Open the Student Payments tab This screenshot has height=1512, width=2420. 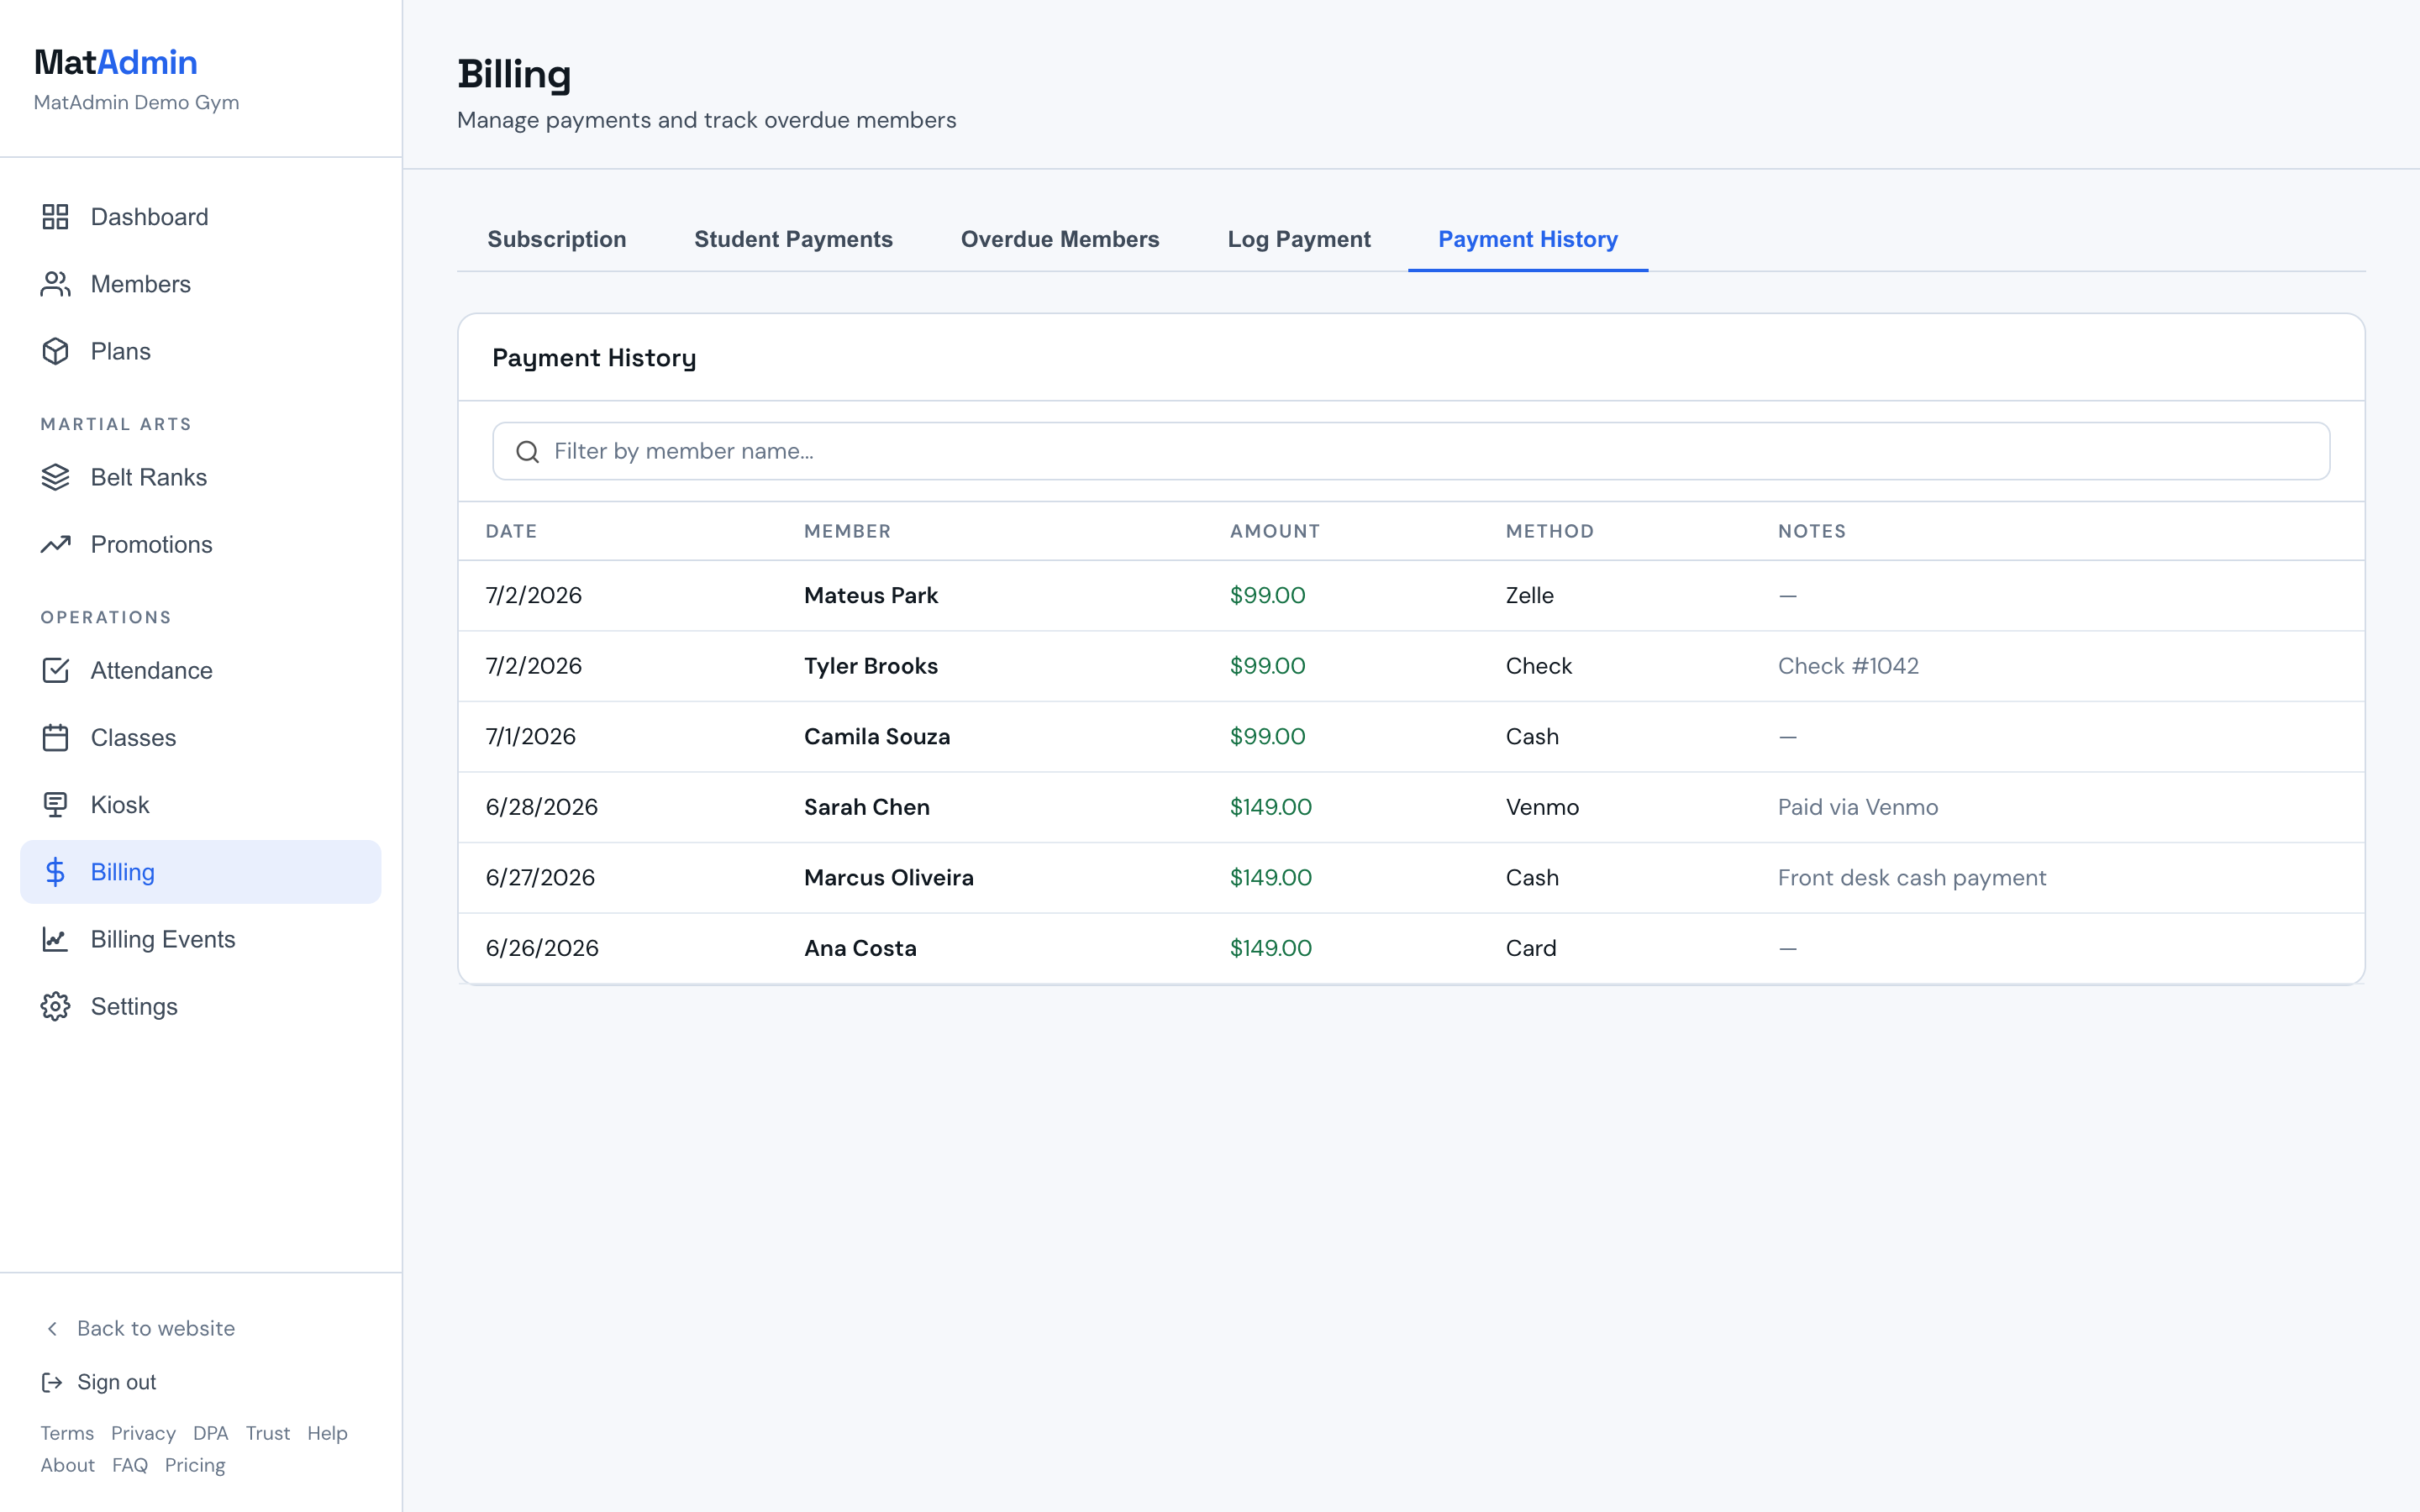click(x=793, y=239)
